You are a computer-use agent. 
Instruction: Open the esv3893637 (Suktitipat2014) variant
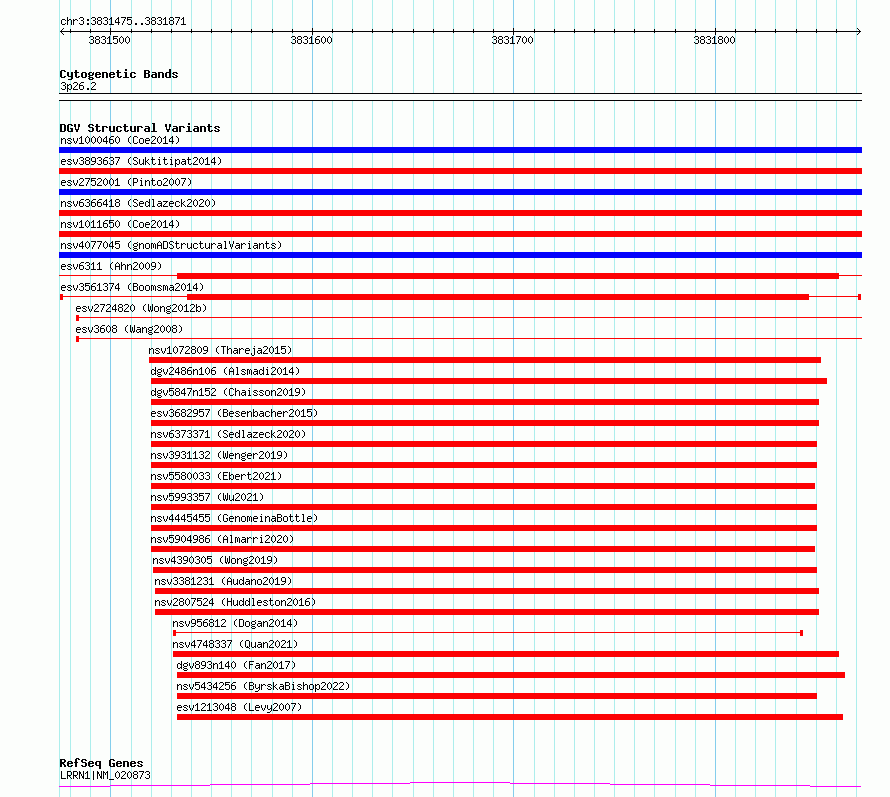point(141,161)
